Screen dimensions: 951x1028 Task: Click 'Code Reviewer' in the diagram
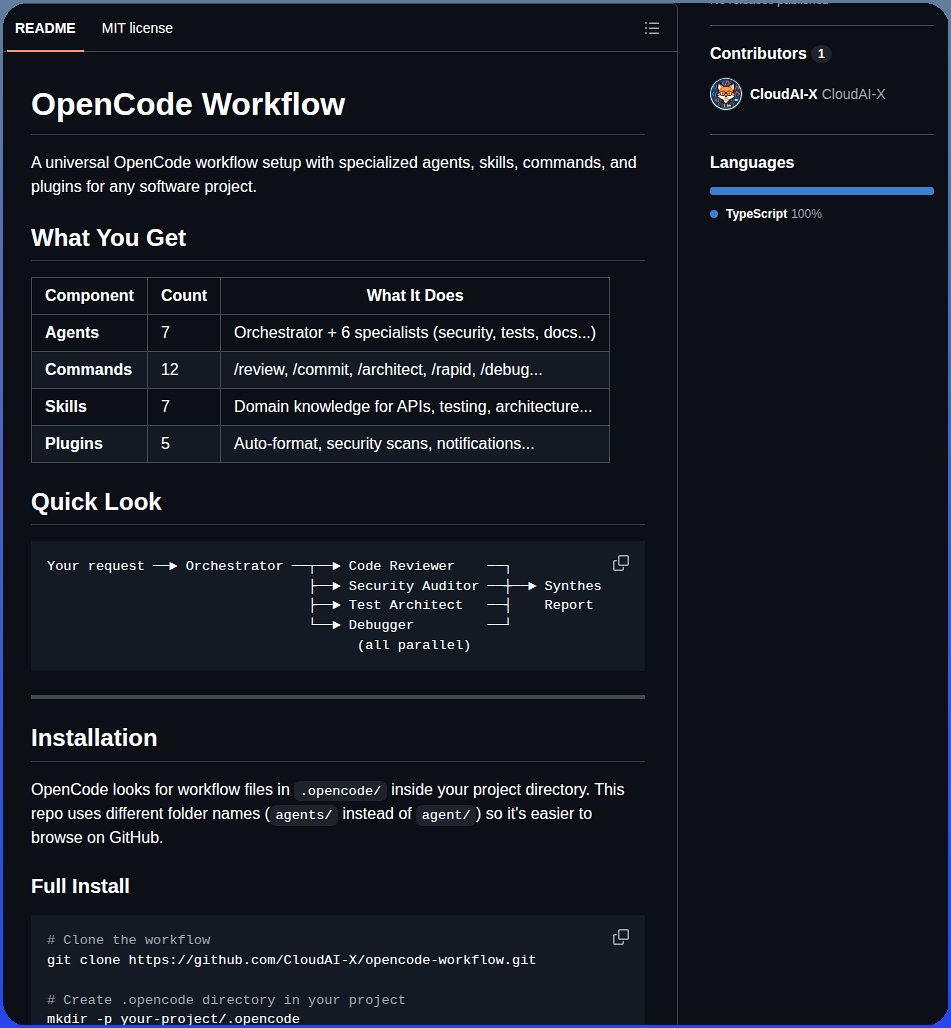pos(401,566)
